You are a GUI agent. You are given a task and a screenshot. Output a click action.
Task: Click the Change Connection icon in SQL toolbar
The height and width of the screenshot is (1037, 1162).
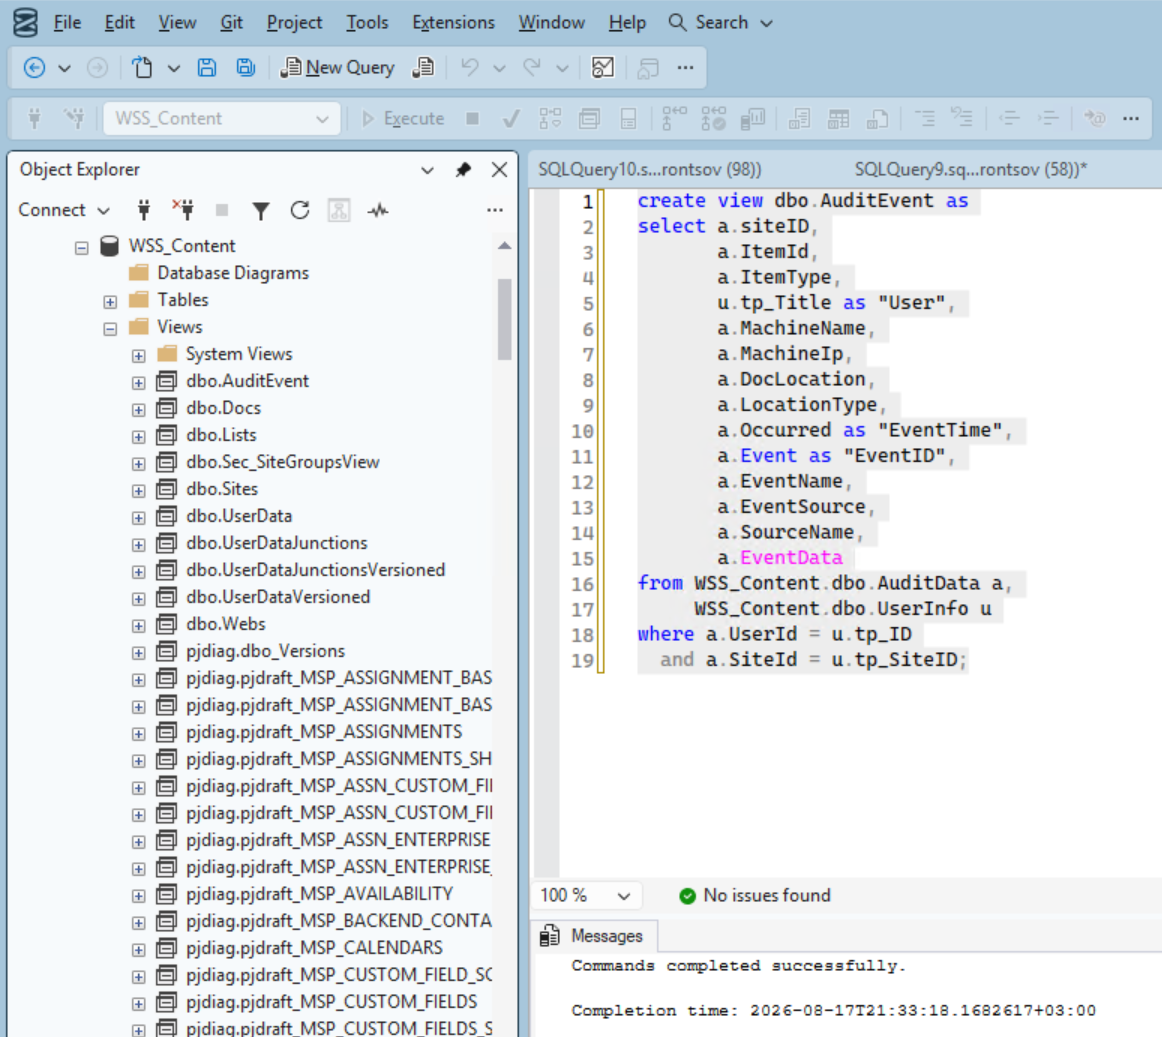(x=74, y=119)
